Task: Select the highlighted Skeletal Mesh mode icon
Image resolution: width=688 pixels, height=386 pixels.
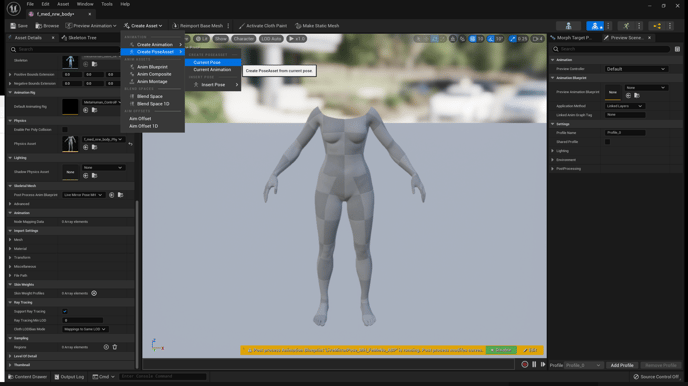Action: click(595, 26)
